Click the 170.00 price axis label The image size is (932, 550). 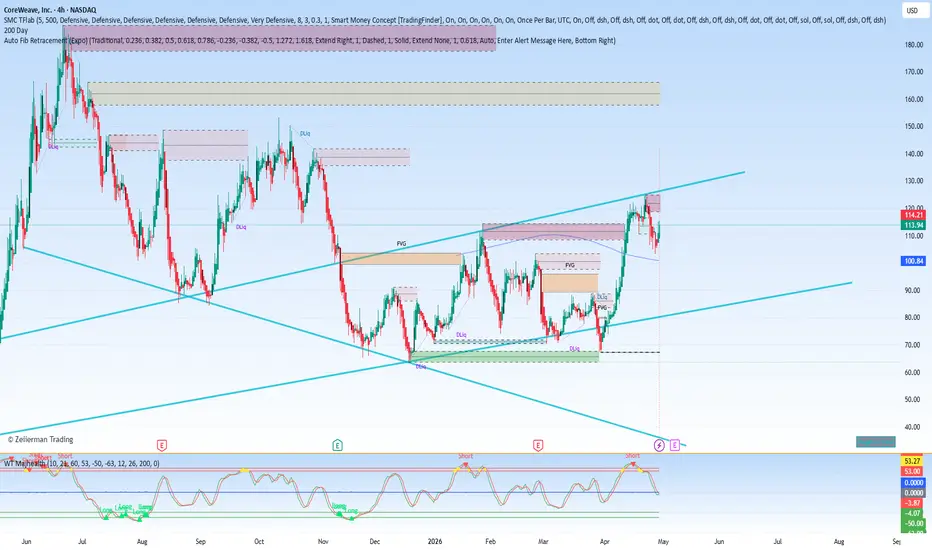click(x=914, y=72)
